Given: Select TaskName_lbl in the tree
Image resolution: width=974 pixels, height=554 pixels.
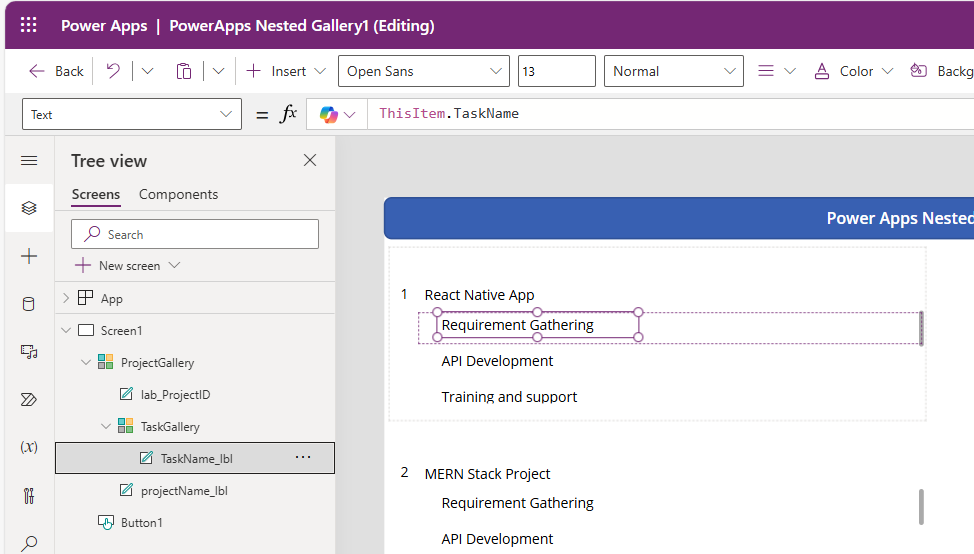Looking at the screenshot, I should [x=195, y=458].
